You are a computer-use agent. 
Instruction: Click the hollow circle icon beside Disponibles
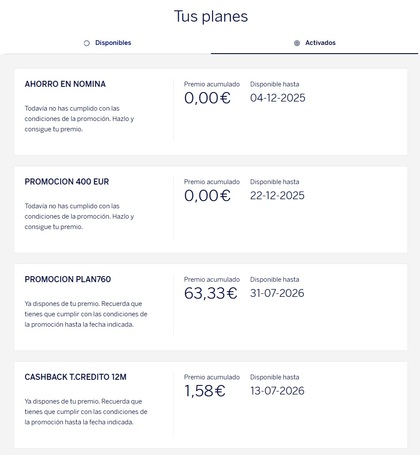click(x=87, y=43)
